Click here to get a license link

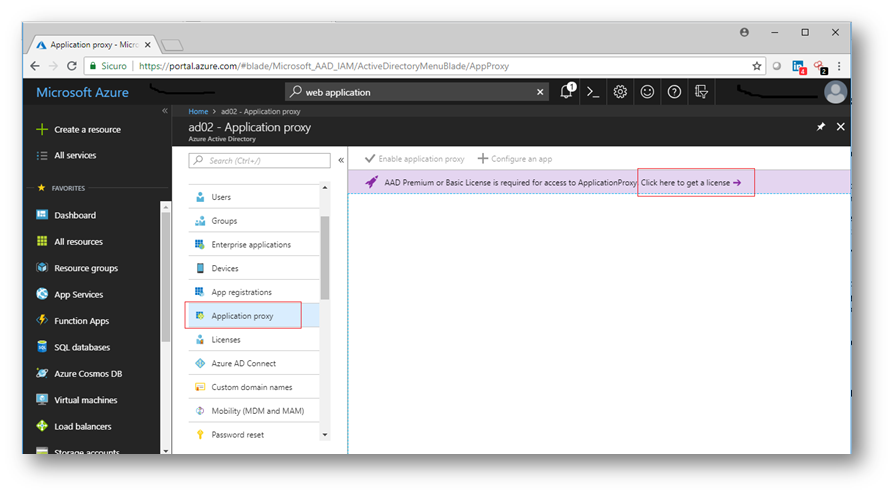click(691, 182)
